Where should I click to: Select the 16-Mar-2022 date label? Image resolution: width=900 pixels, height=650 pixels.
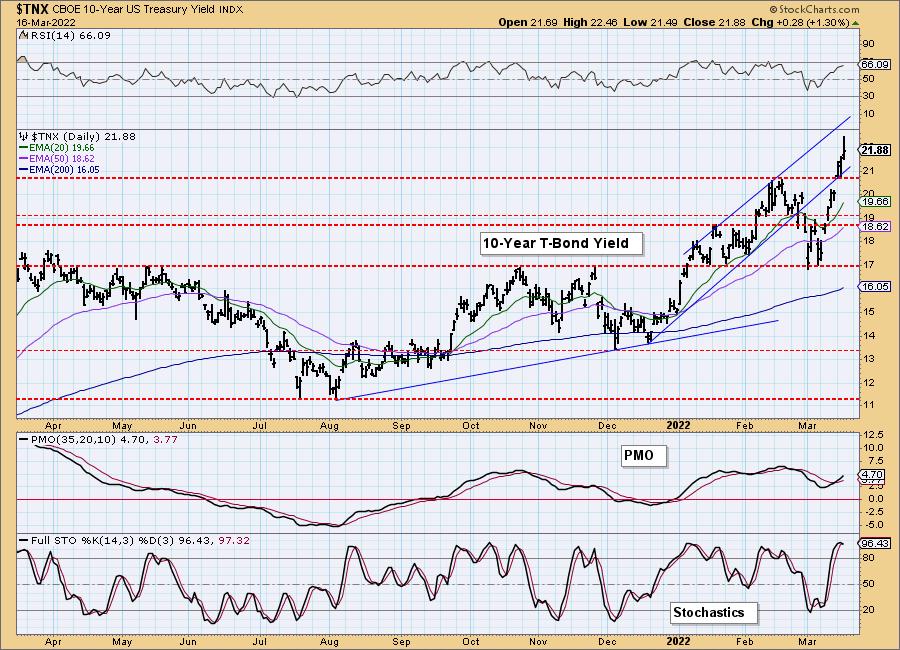tap(46, 22)
